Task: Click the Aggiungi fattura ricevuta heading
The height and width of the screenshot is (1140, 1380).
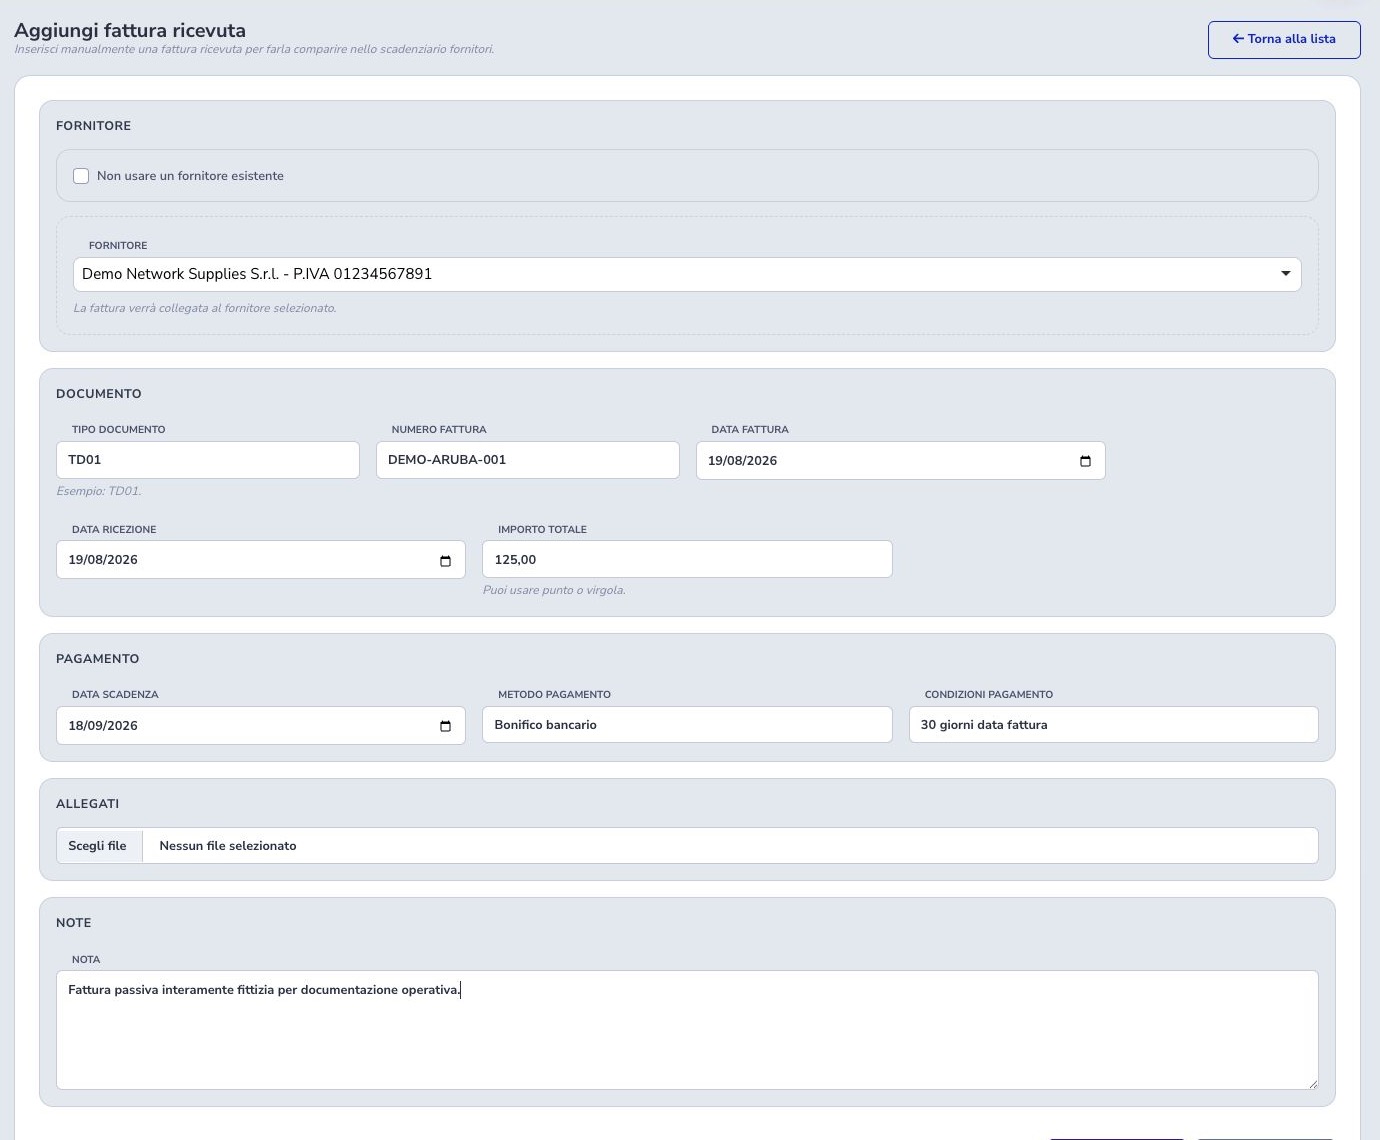Action: [x=130, y=31]
